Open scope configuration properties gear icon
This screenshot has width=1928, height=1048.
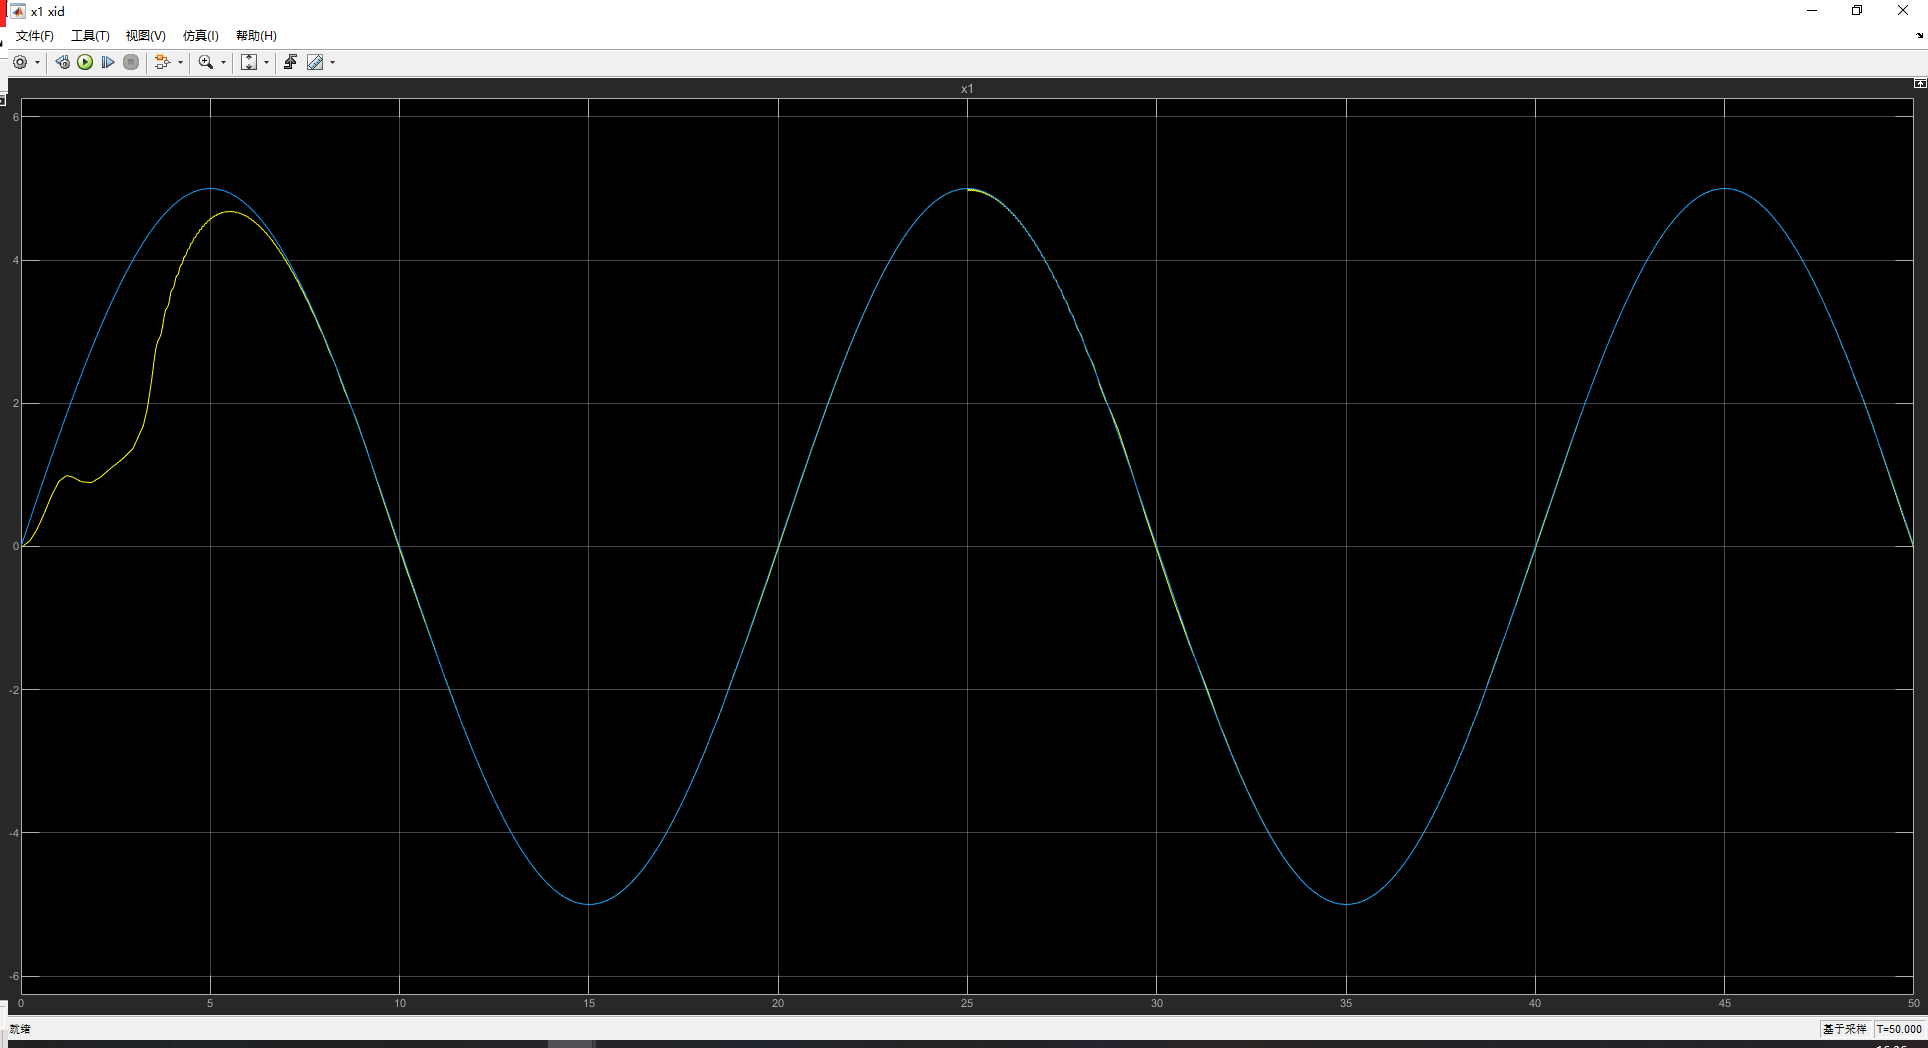(x=20, y=62)
